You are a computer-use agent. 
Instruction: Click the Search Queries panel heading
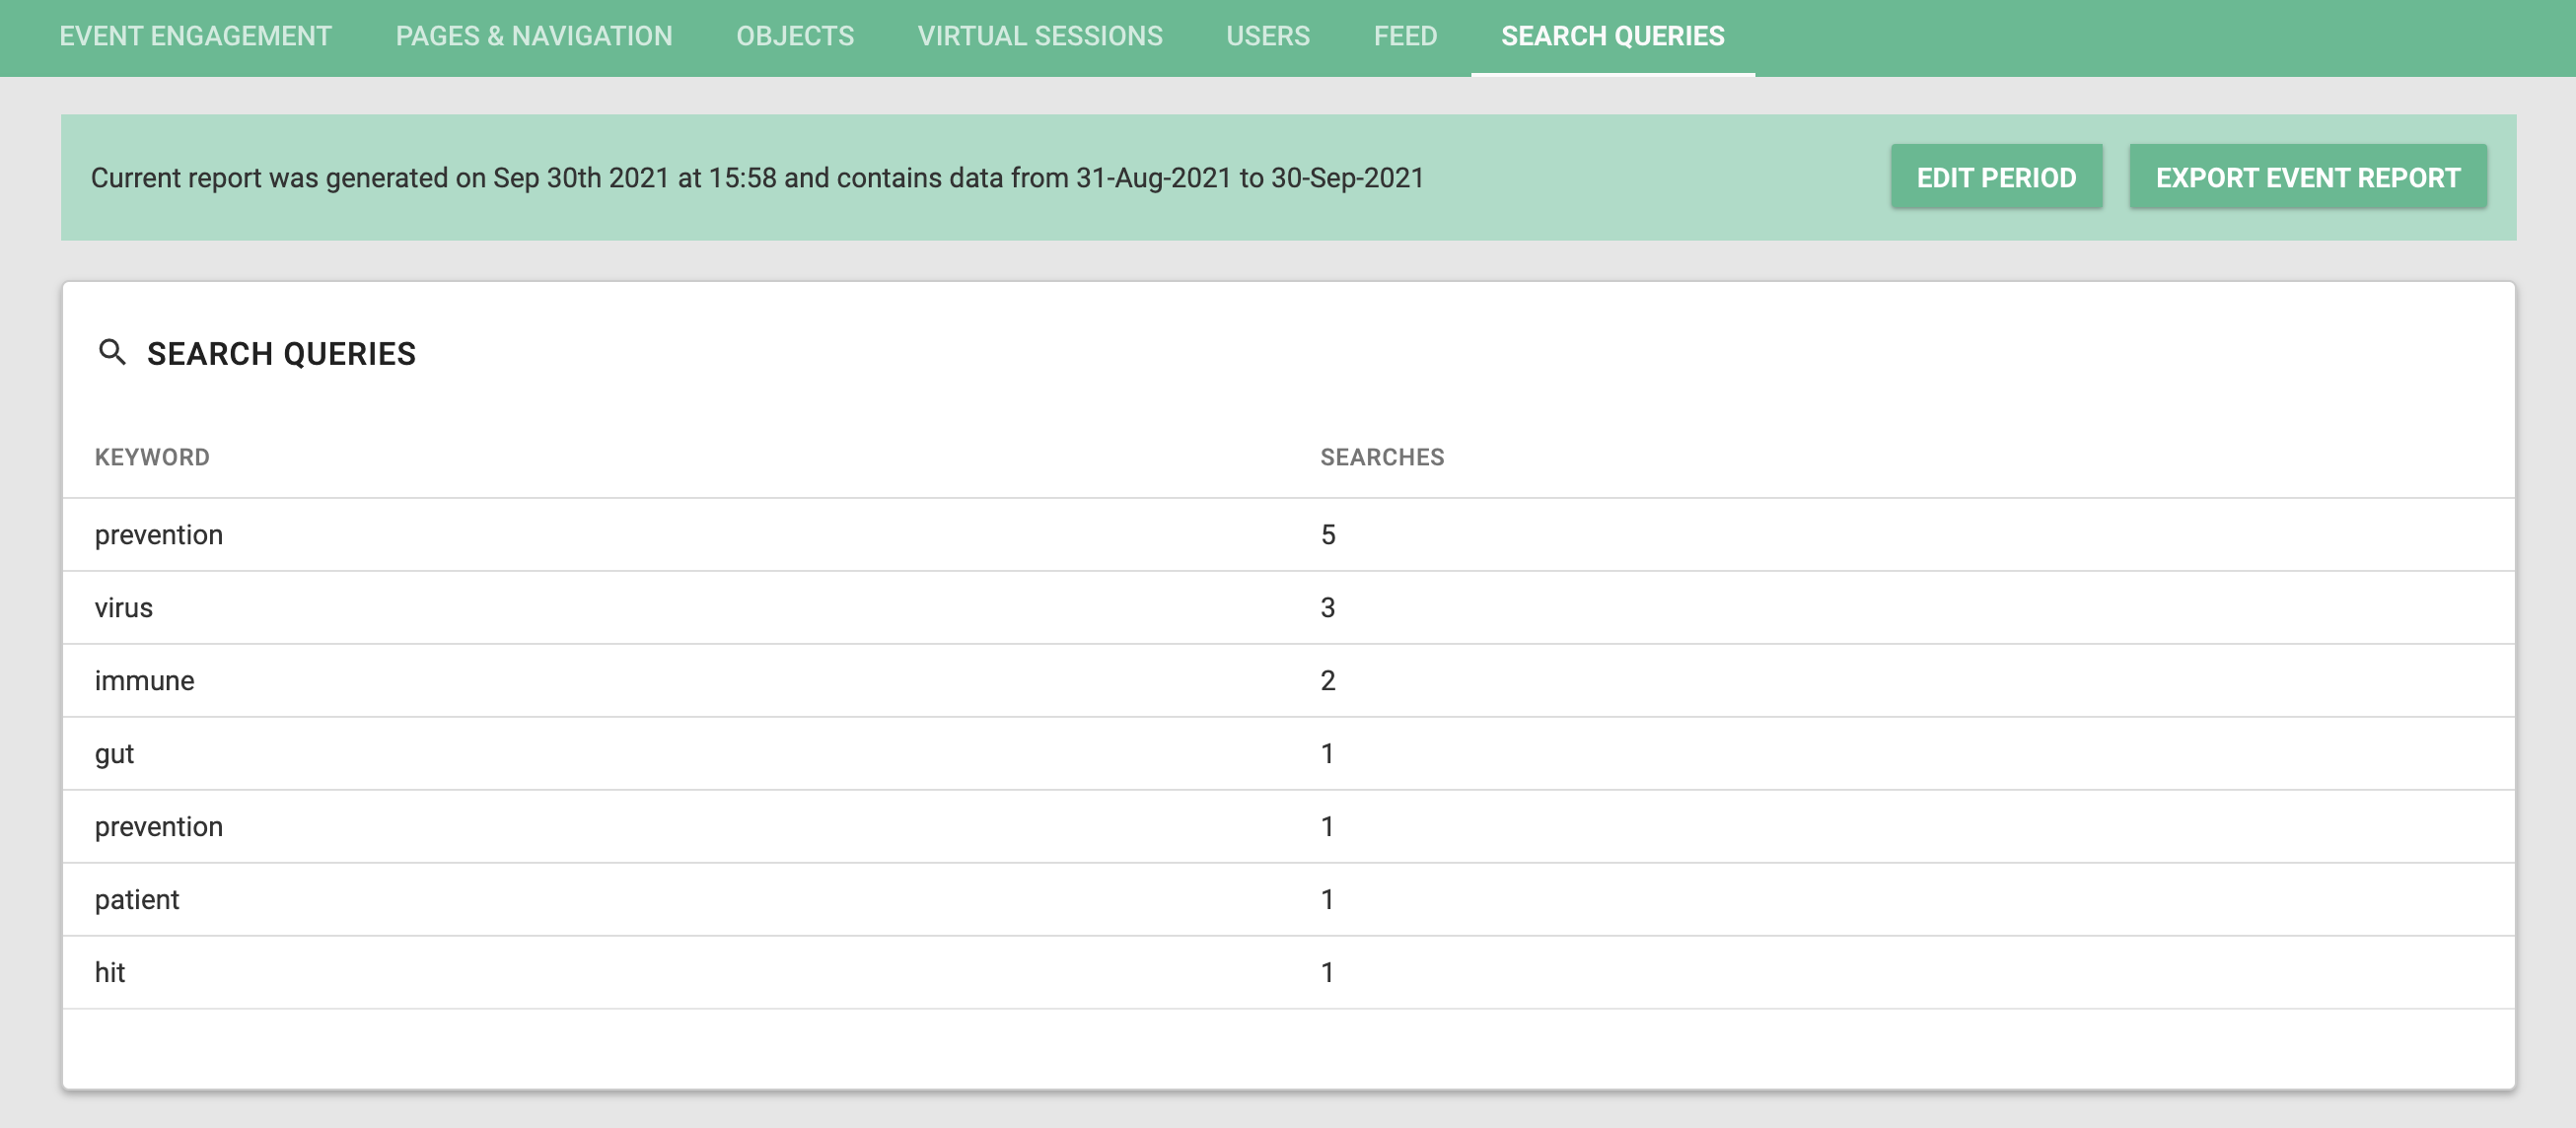(281, 354)
